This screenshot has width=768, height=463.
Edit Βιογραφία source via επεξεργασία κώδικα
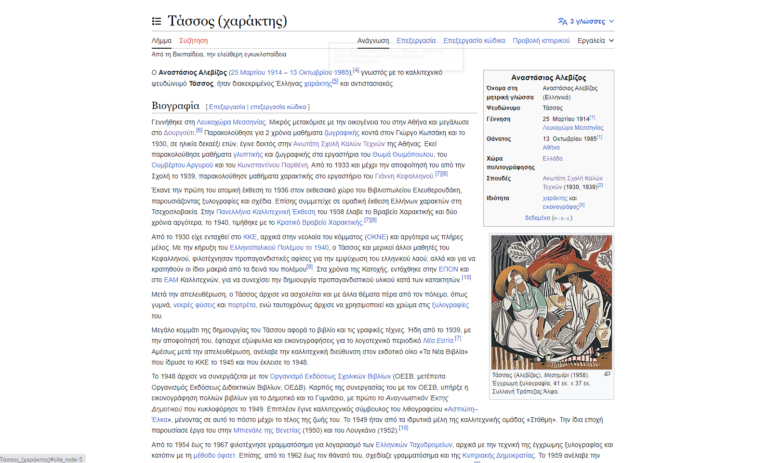coord(278,107)
